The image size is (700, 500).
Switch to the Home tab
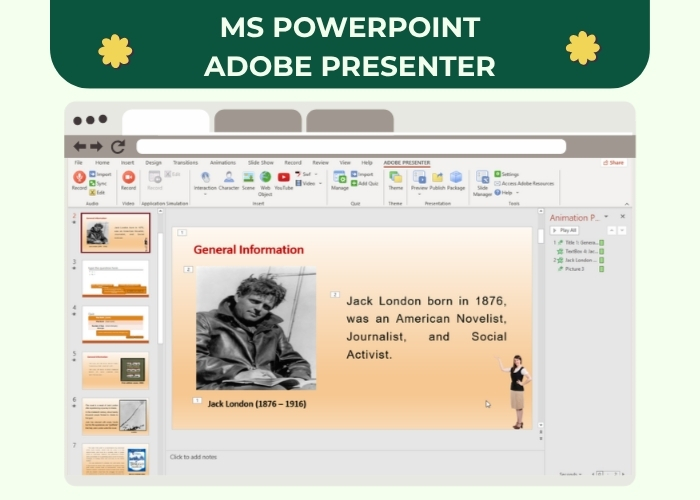pyautogui.click(x=102, y=162)
